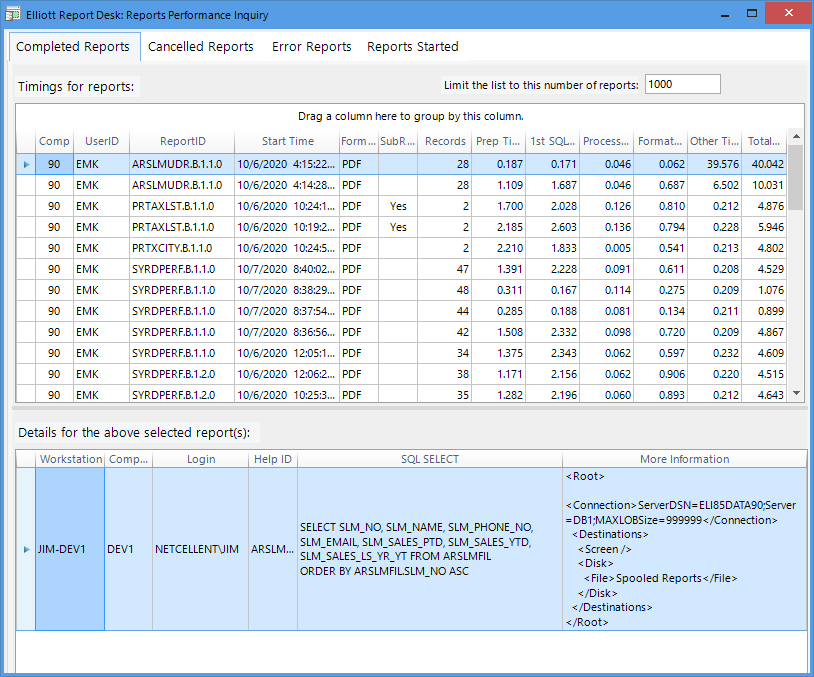814x677 pixels.
Task: Click the Total time column header
Action: (x=764, y=141)
